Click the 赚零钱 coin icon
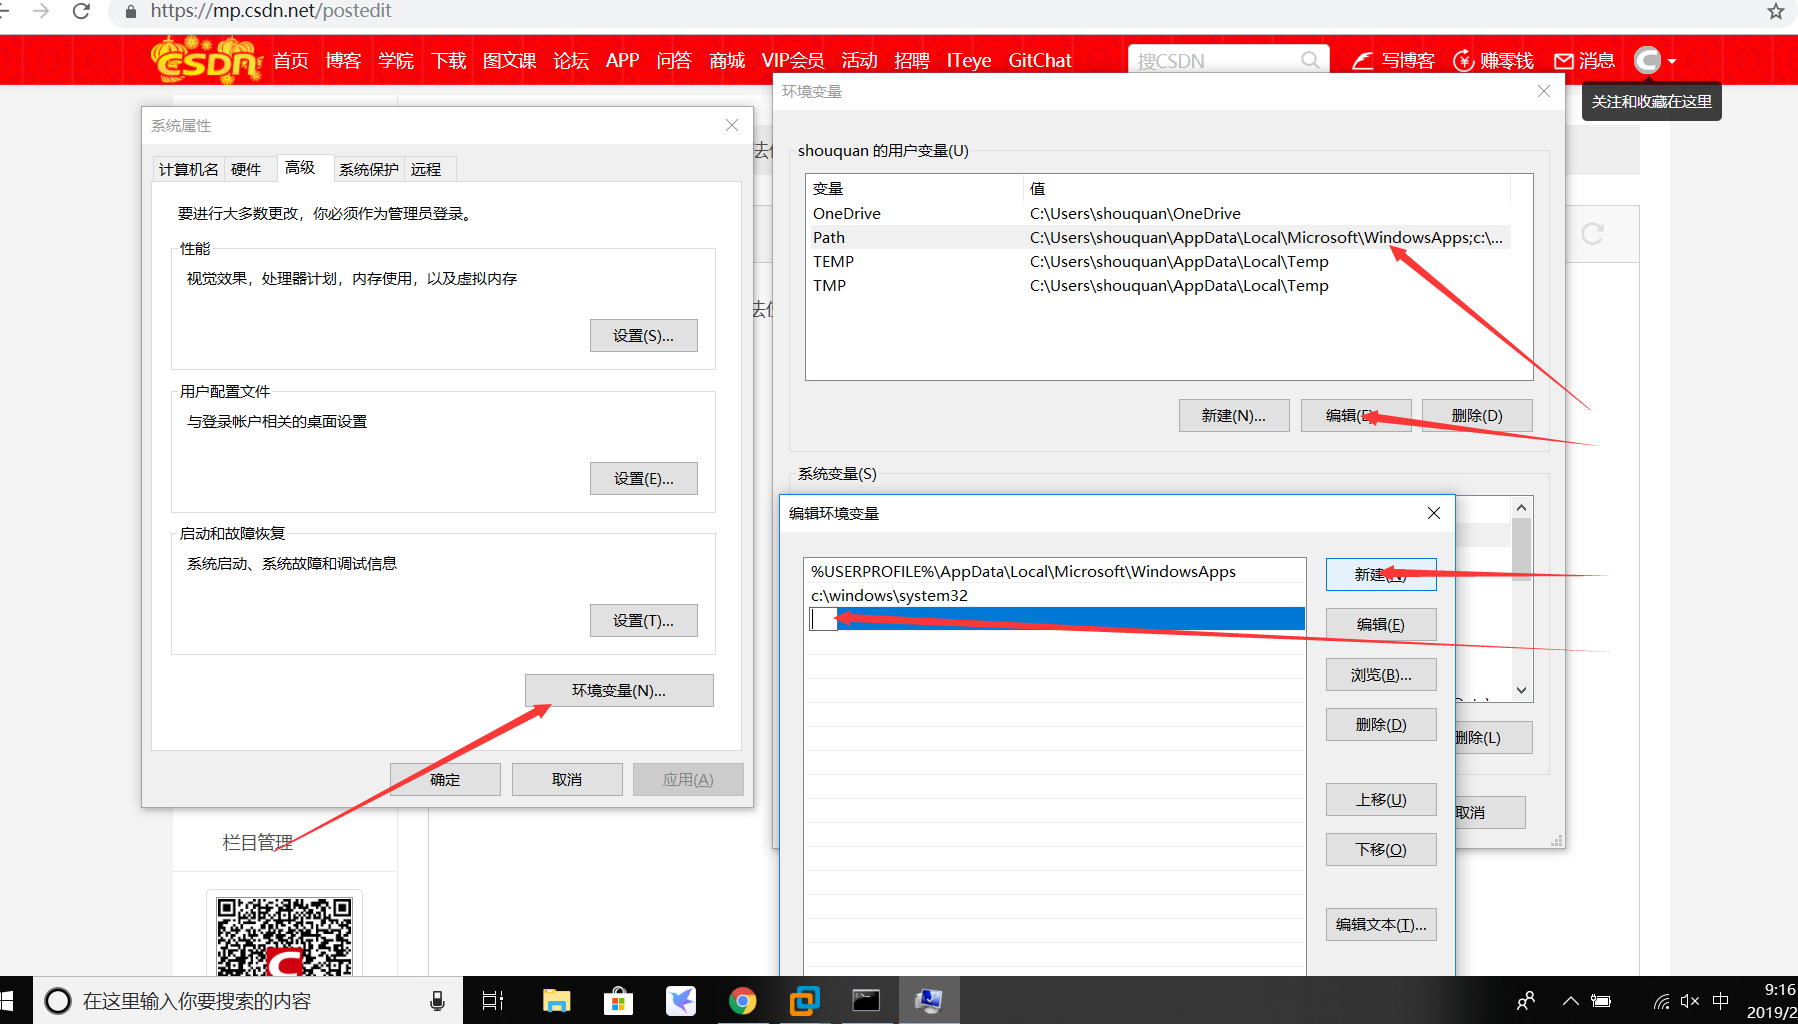This screenshot has height=1024, width=1798. click(1463, 60)
